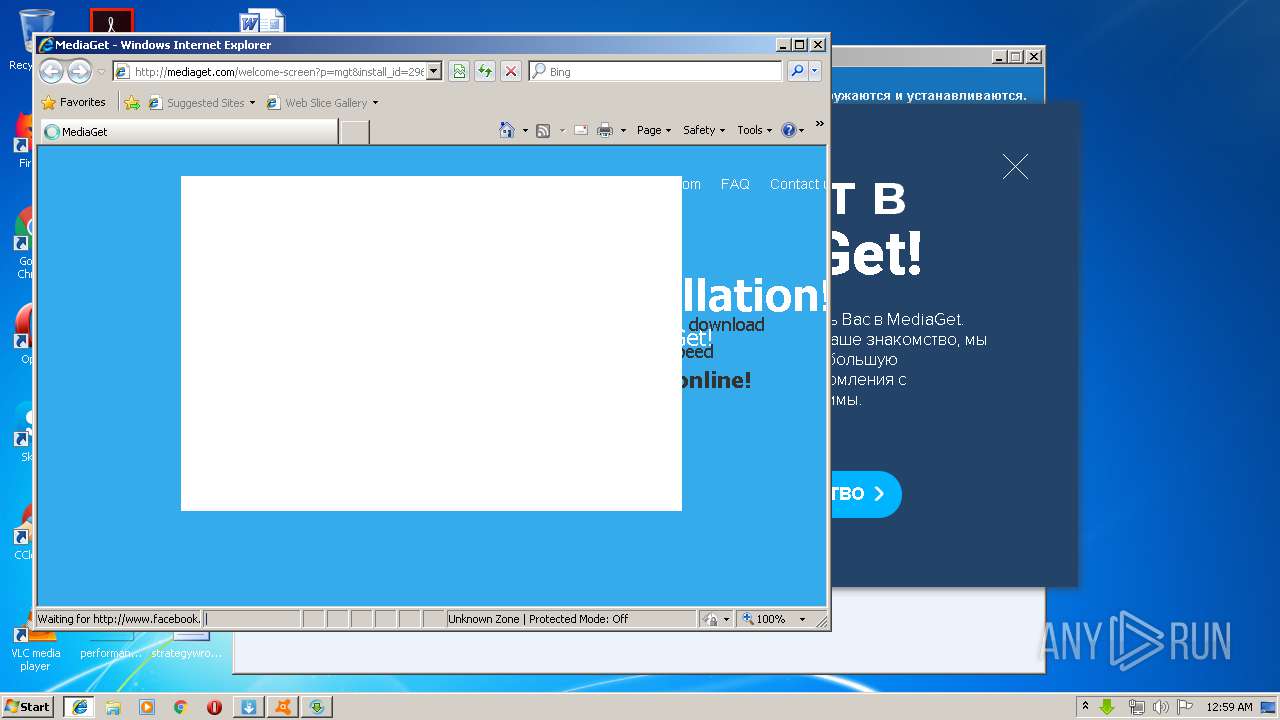Open the volume speaker tray icon
This screenshot has height=720, width=1280.
(1160, 706)
